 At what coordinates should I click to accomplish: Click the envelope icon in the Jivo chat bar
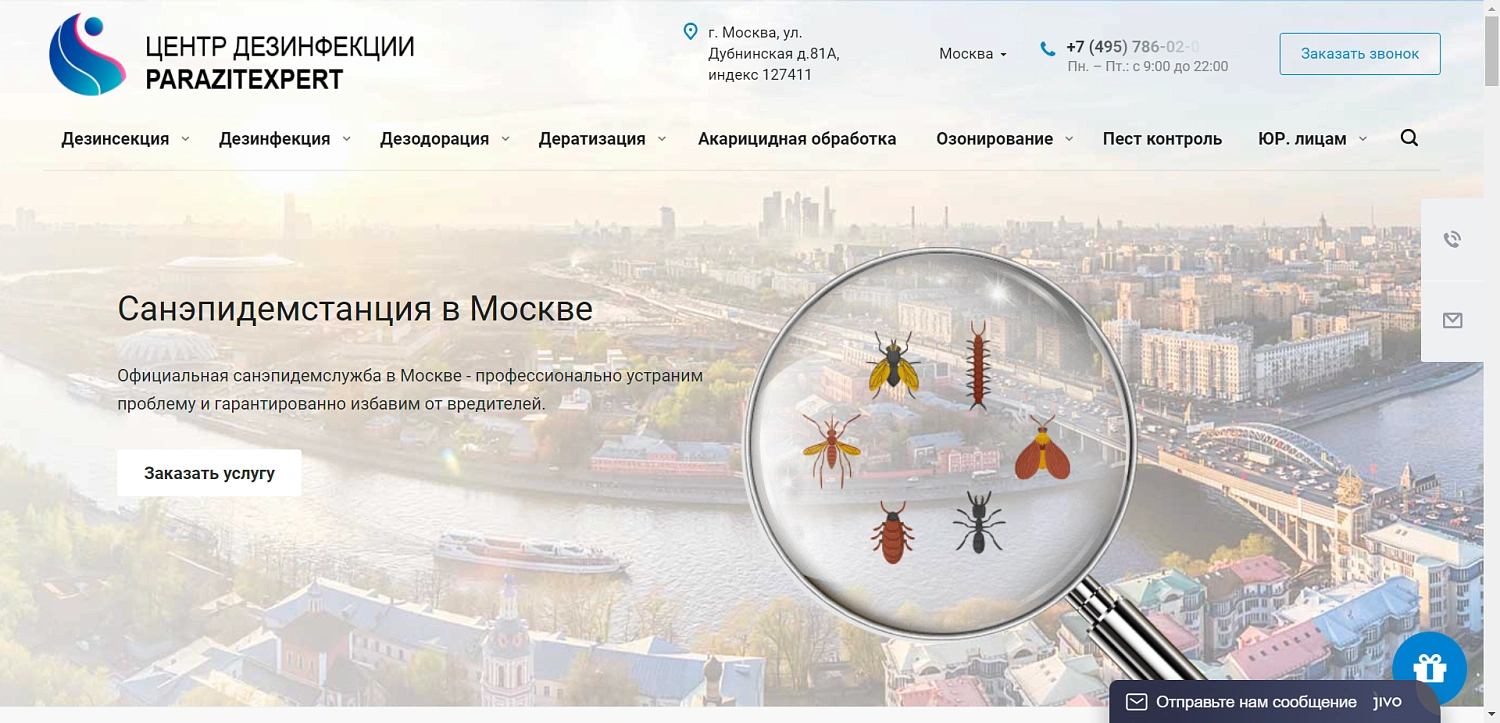pos(1136,701)
